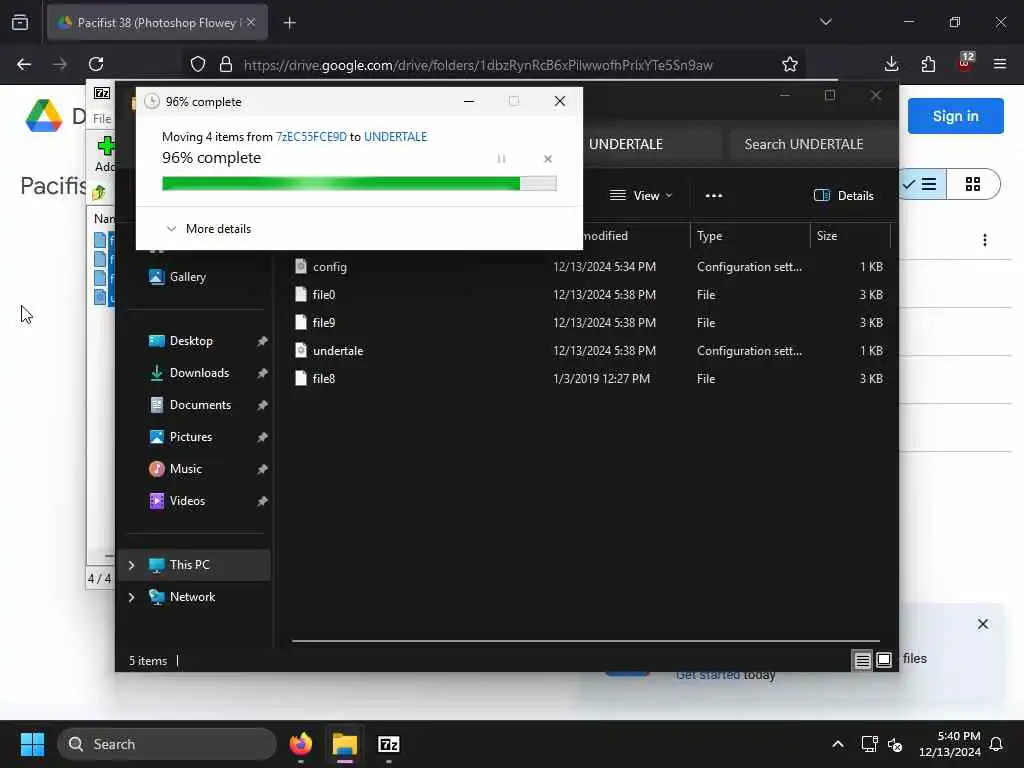Select the file named file8

tap(324, 379)
